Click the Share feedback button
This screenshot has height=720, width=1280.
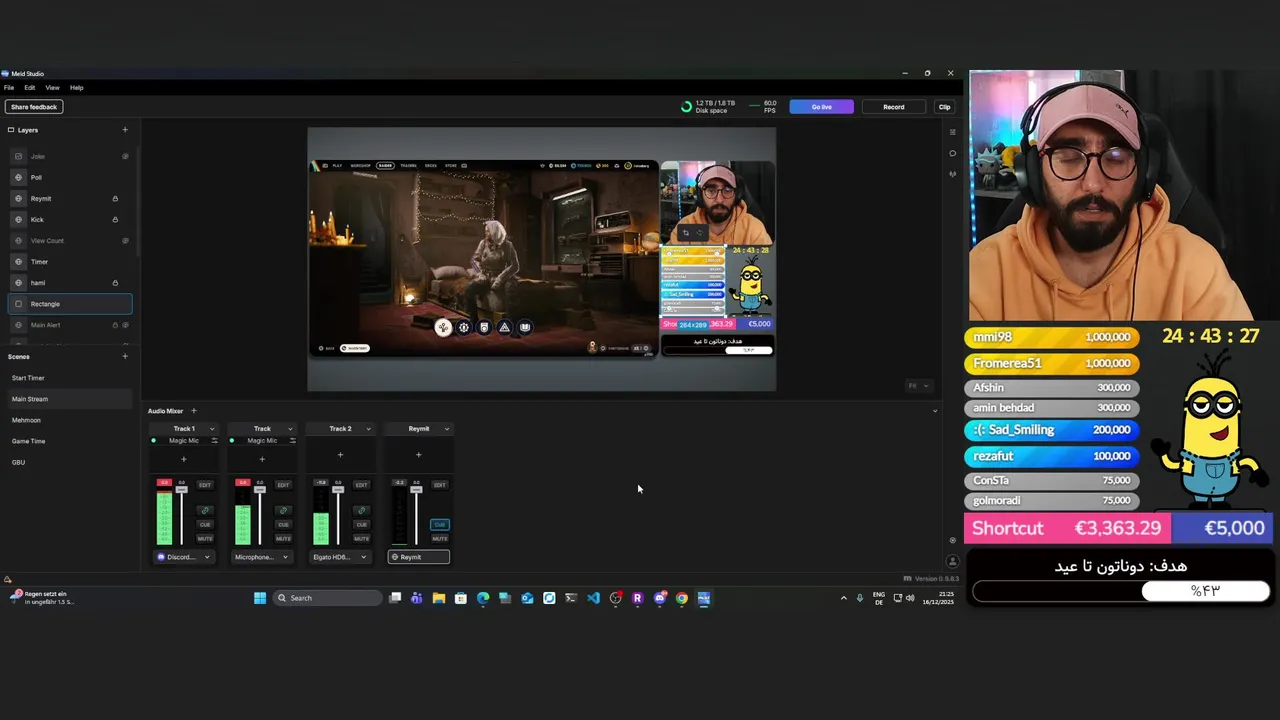pos(34,107)
